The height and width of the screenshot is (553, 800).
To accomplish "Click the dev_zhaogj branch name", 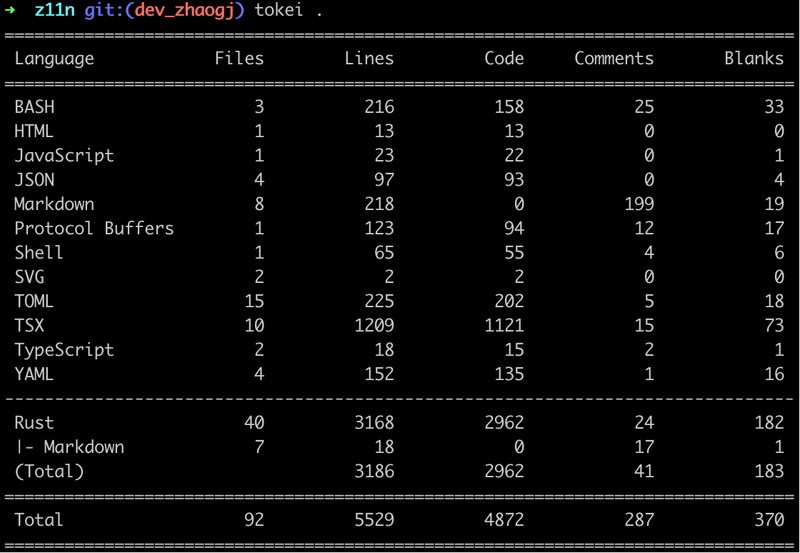I will [184, 10].
